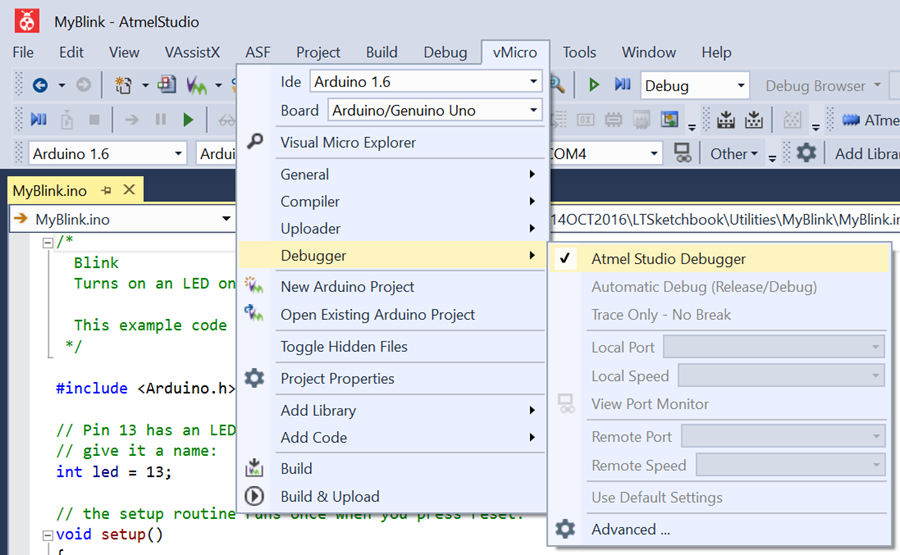The height and width of the screenshot is (555, 900).
Task: Toggle Trace Only - No Break option
Action: point(661,315)
